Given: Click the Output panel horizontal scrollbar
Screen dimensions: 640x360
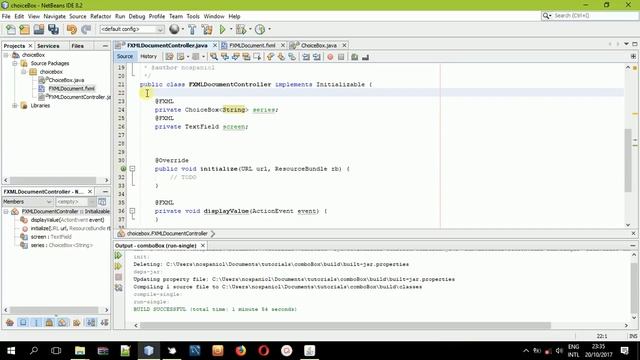Looking at the screenshot, I should pos(345,325).
